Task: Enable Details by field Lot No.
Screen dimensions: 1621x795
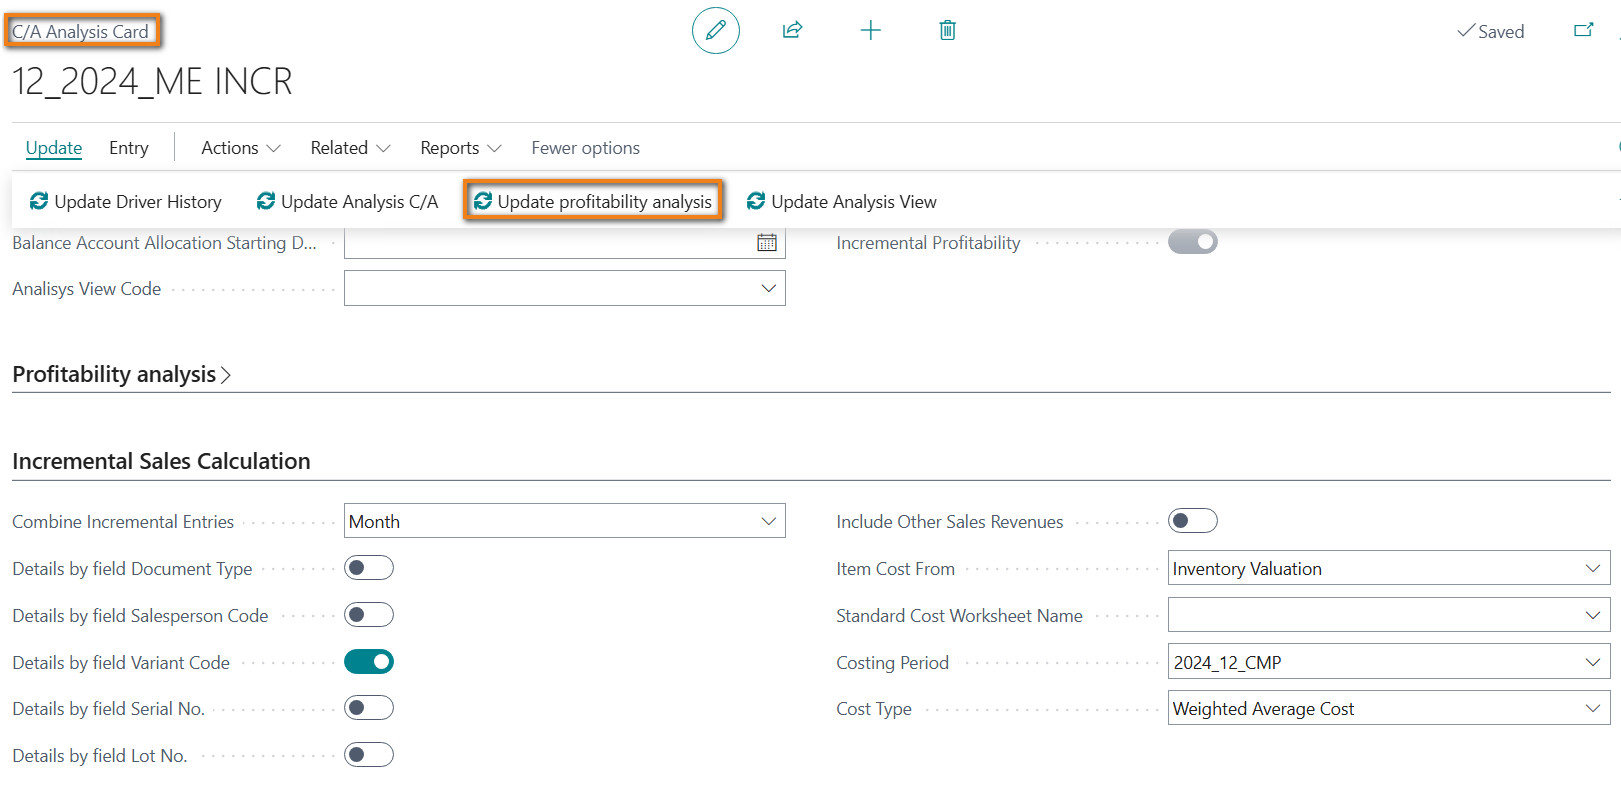Action: (368, 755)
